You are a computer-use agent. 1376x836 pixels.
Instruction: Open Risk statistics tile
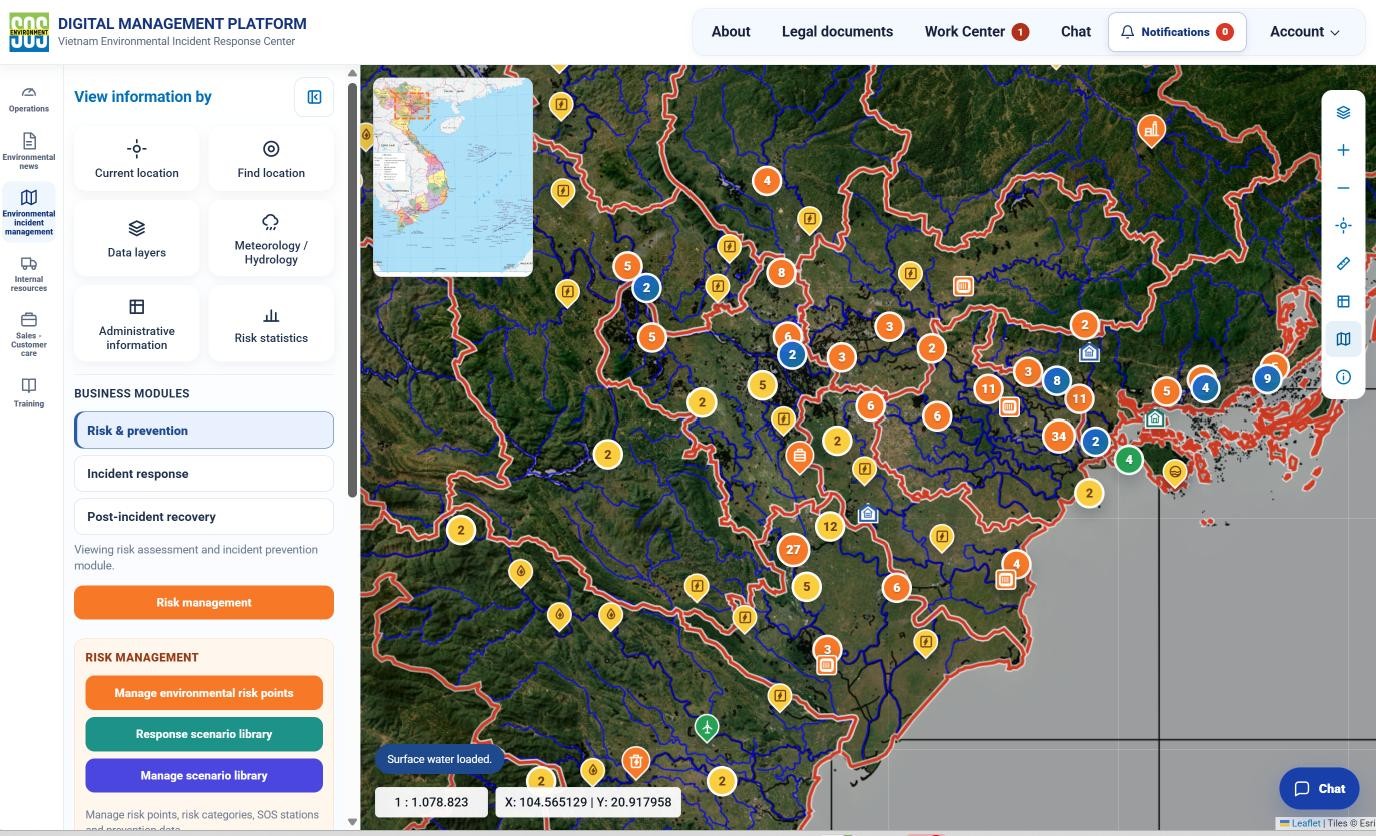tap(271, 324)
